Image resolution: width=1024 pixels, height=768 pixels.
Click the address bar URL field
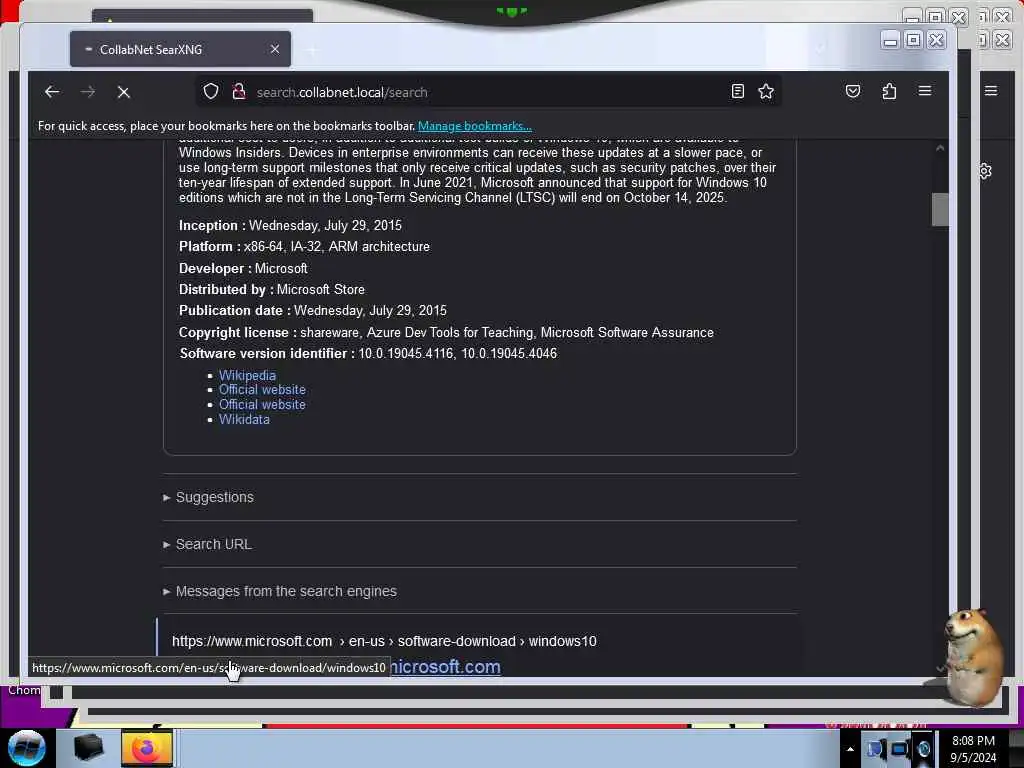tap(488, 92)
